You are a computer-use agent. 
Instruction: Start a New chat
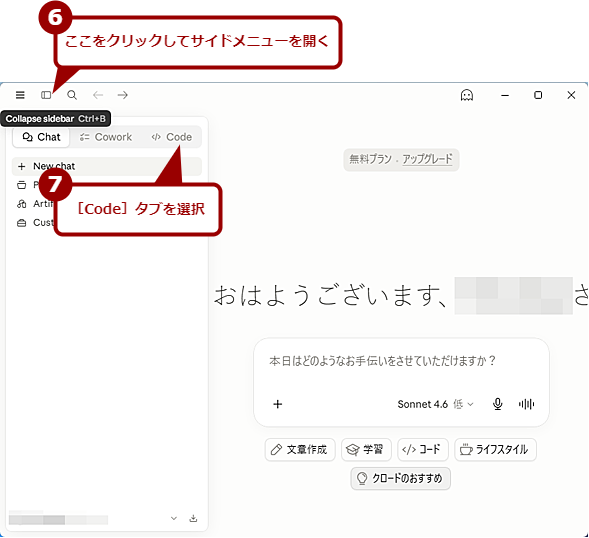[x=107, y=166]
